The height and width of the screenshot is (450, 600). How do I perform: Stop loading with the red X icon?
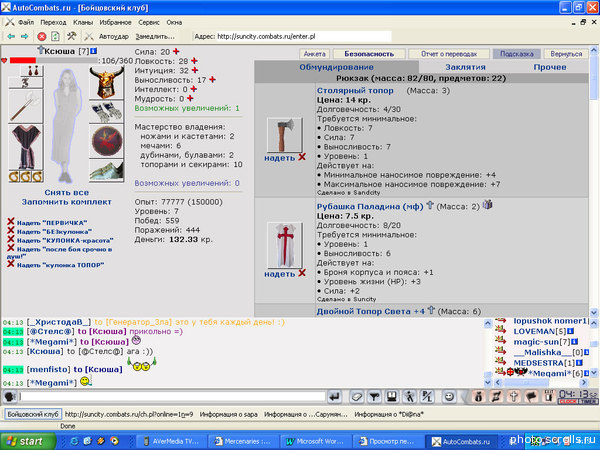(42, 36)
